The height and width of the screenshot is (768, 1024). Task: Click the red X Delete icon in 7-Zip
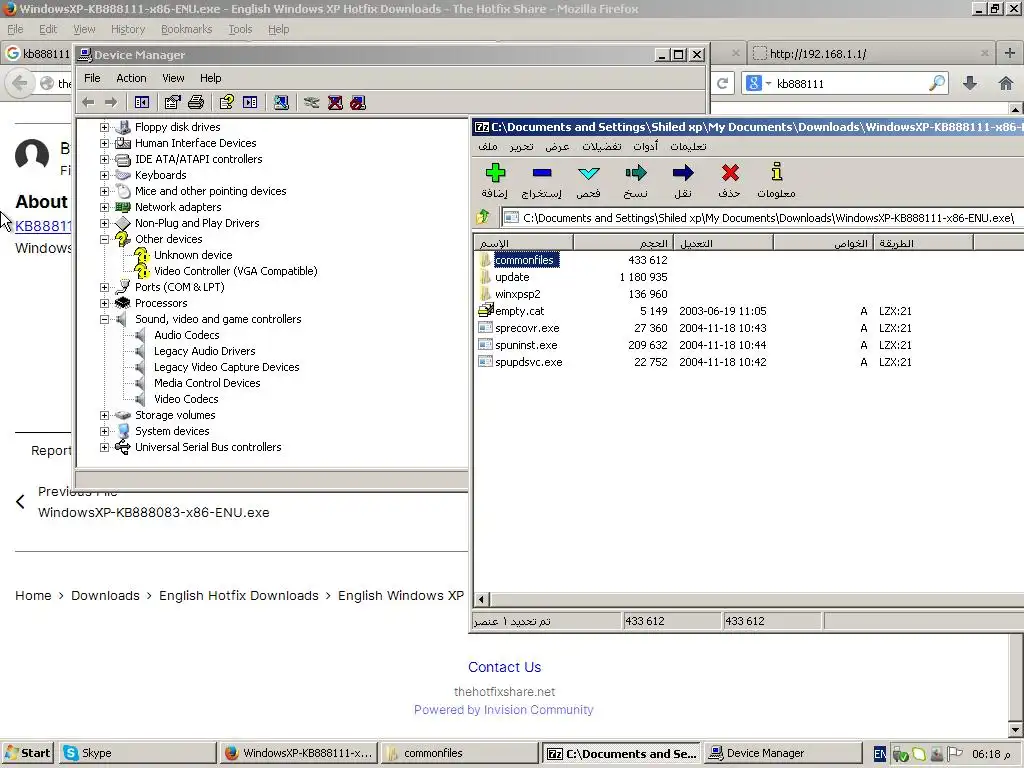[730, 173]
